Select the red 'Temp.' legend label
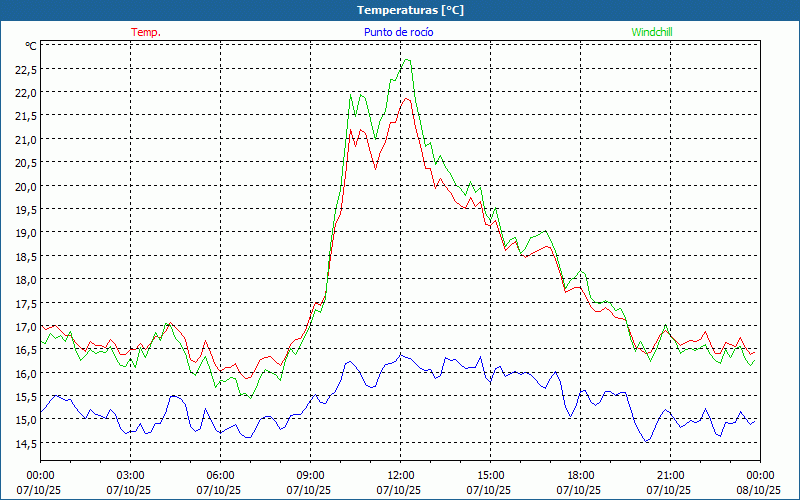 click(146, 32)
